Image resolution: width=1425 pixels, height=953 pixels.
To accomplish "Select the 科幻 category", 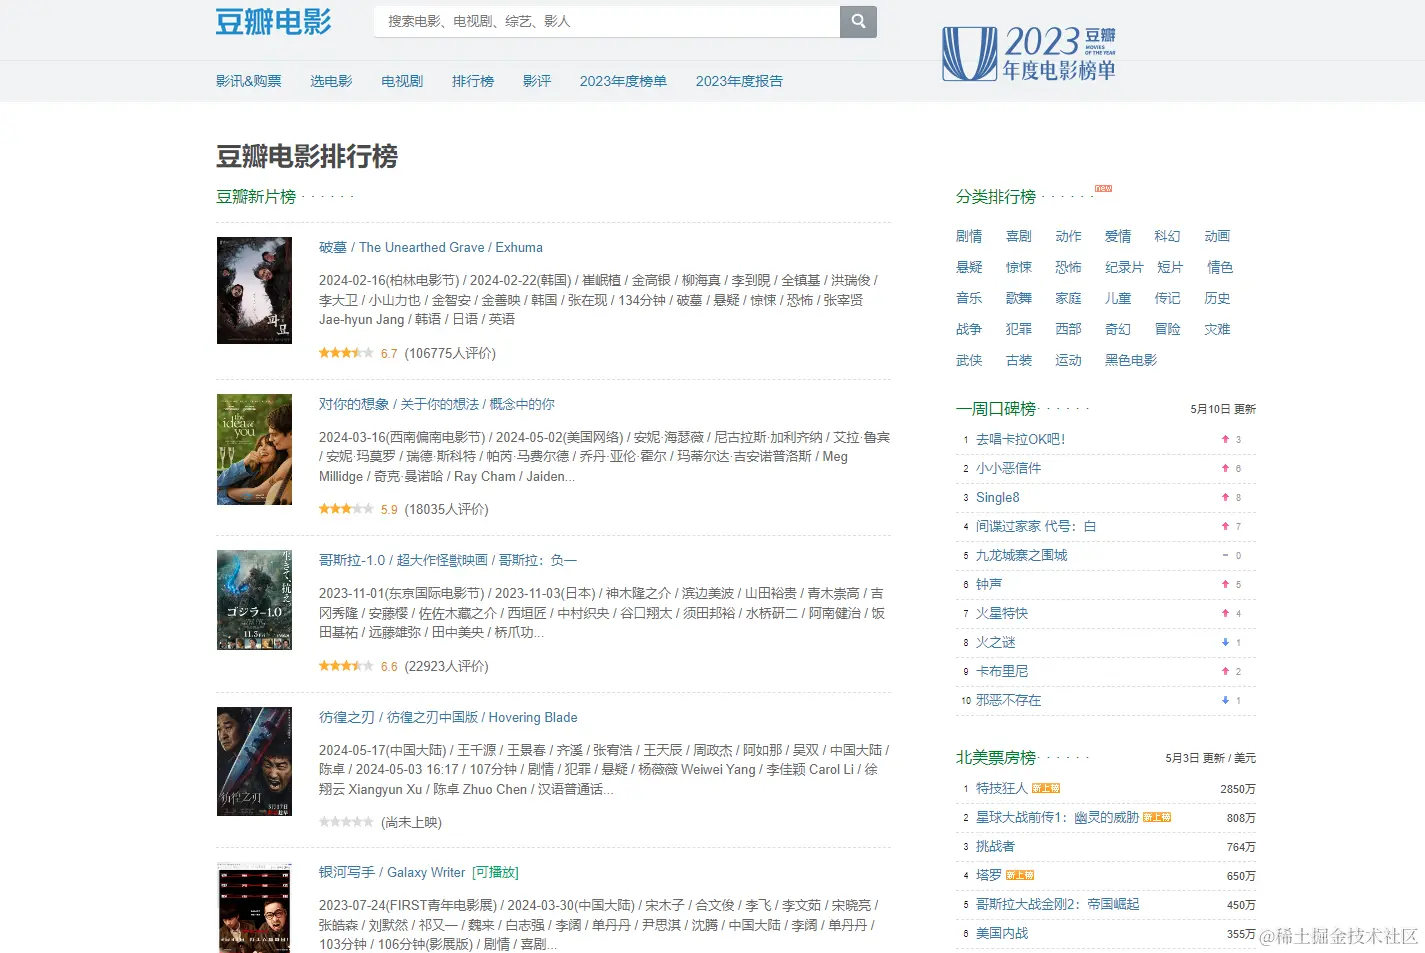I will pos(1167,236).
